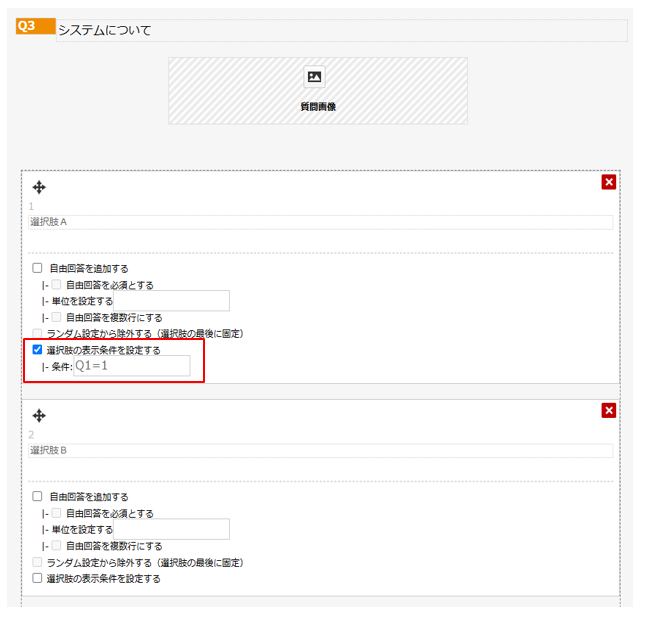The width and height of the screenshot is (645, 640).
Task: Delete choice 2 with red X button
Action: point(608,410)
